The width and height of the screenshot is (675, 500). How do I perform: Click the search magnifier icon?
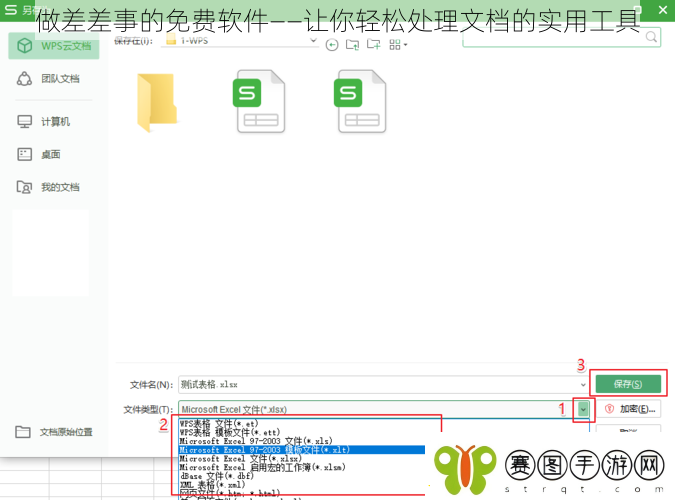pos(652,37)
